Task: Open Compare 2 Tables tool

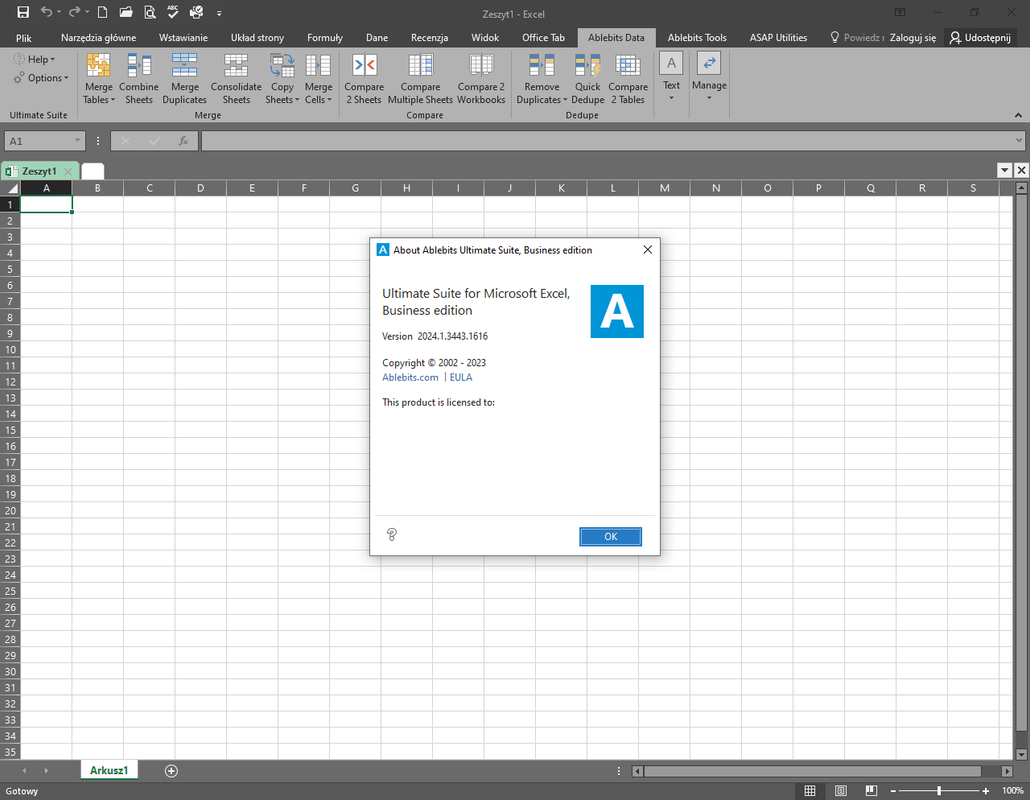Action: point(628,79)
